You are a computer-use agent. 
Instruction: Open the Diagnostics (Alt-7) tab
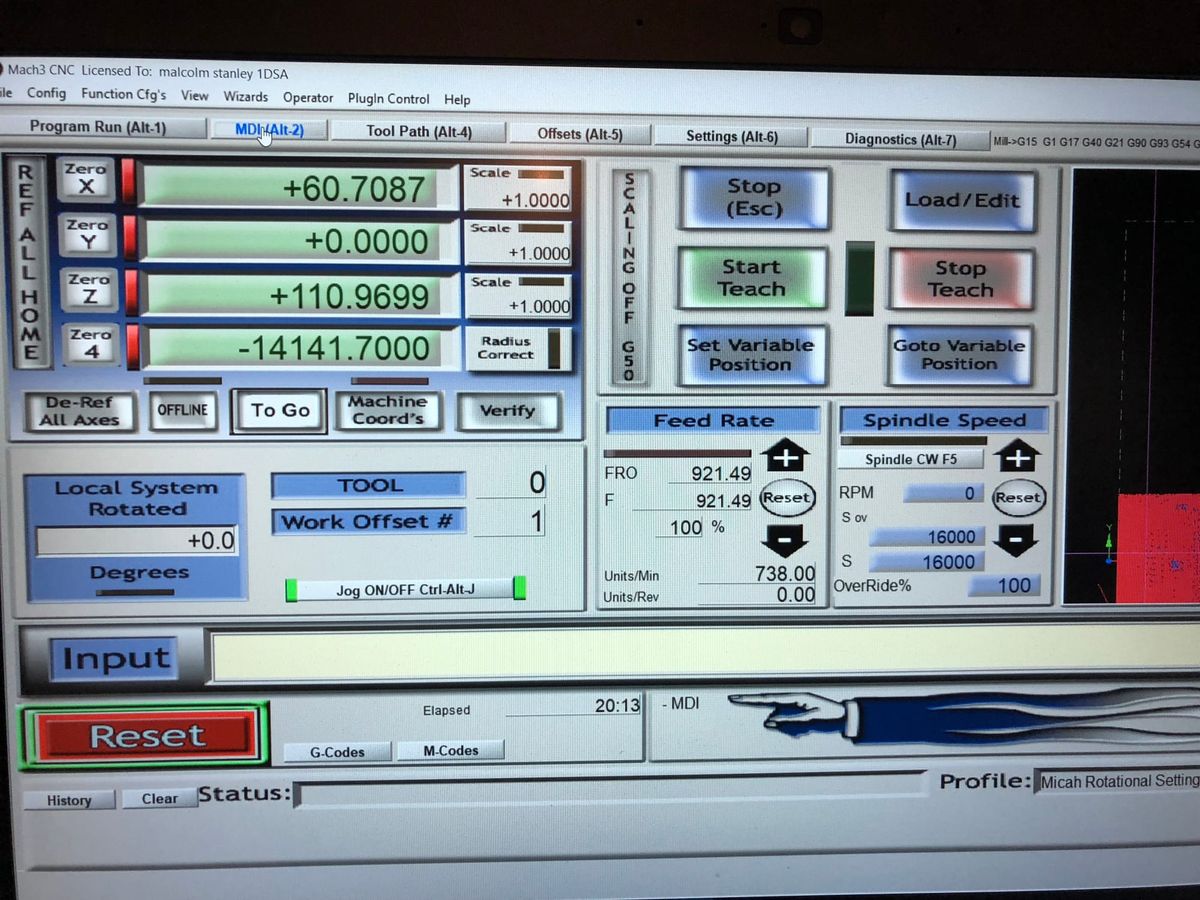pyautogui.click(x=900, y=139)
